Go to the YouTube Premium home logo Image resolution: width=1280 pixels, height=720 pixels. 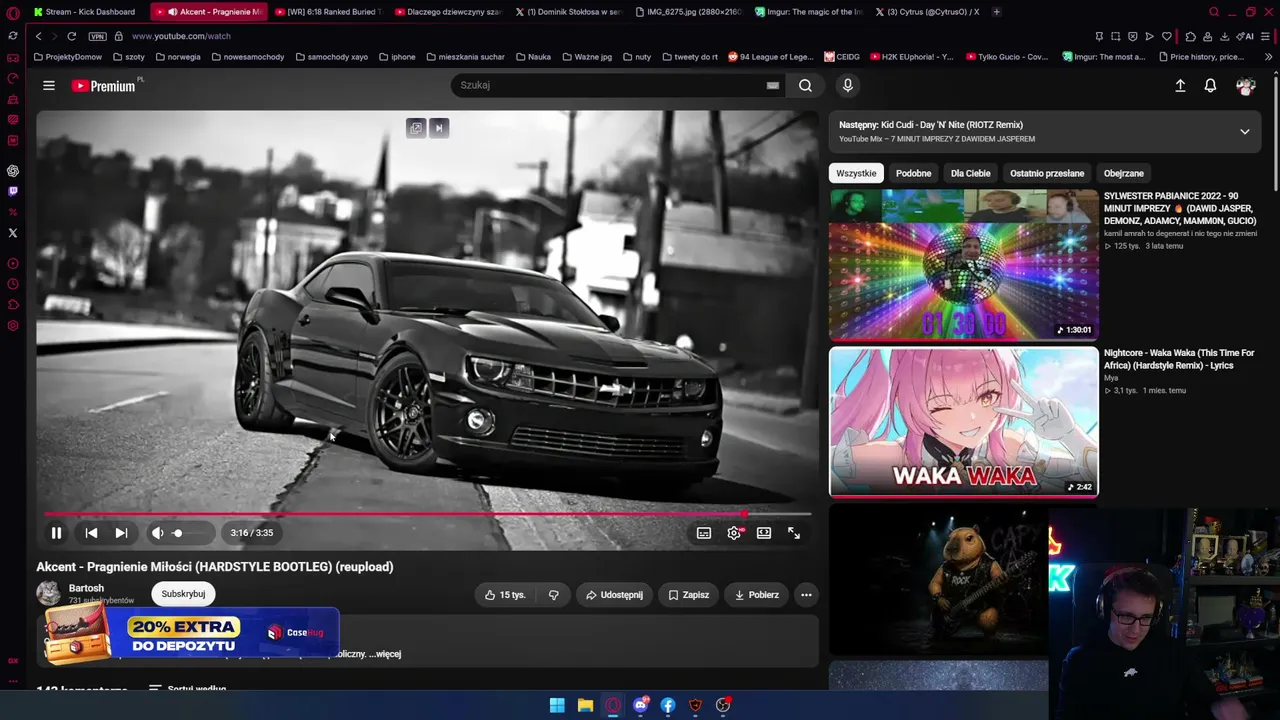104,86
